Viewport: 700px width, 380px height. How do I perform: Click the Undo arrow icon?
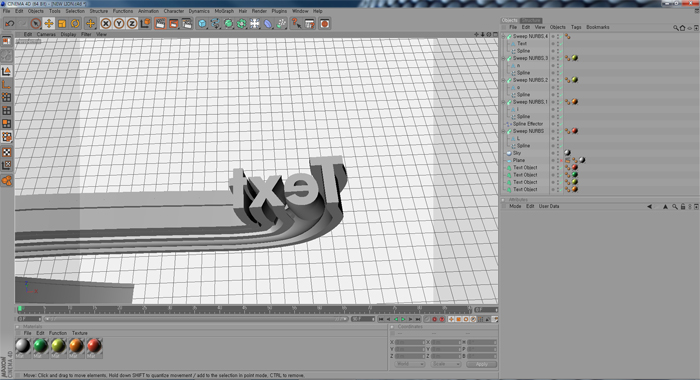click(x=10, y=24)
